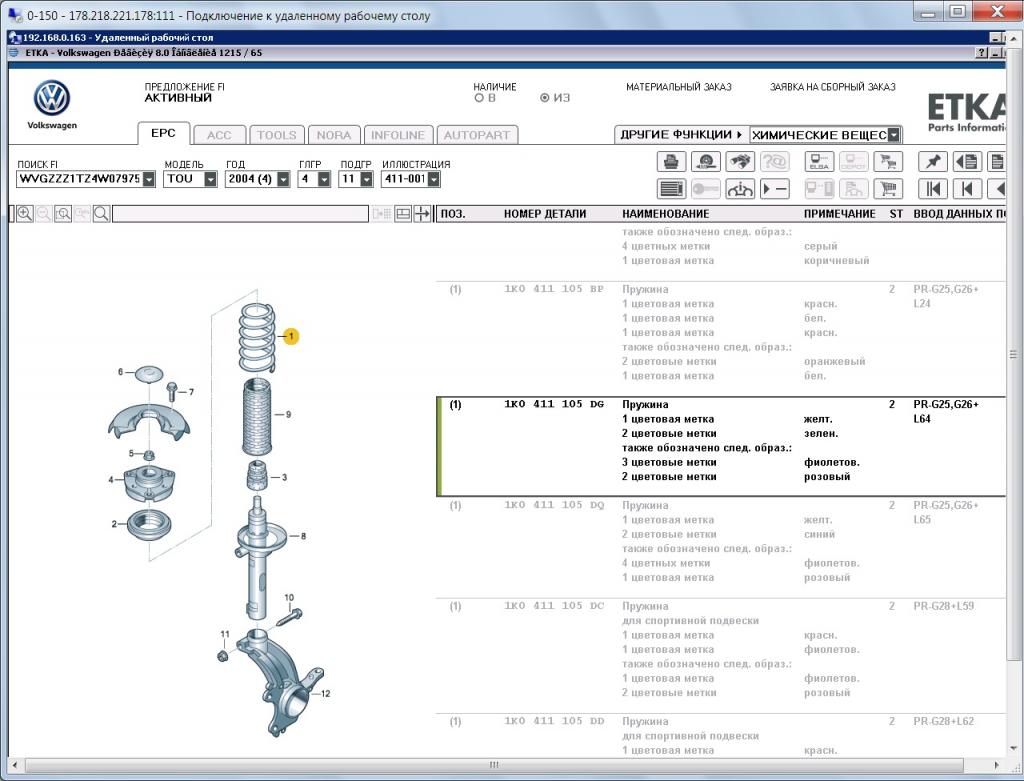This screenshot has height=781, width=1024.
Task: Click the arrow-dash toolbar icon
Action: [x=775, y=189]
